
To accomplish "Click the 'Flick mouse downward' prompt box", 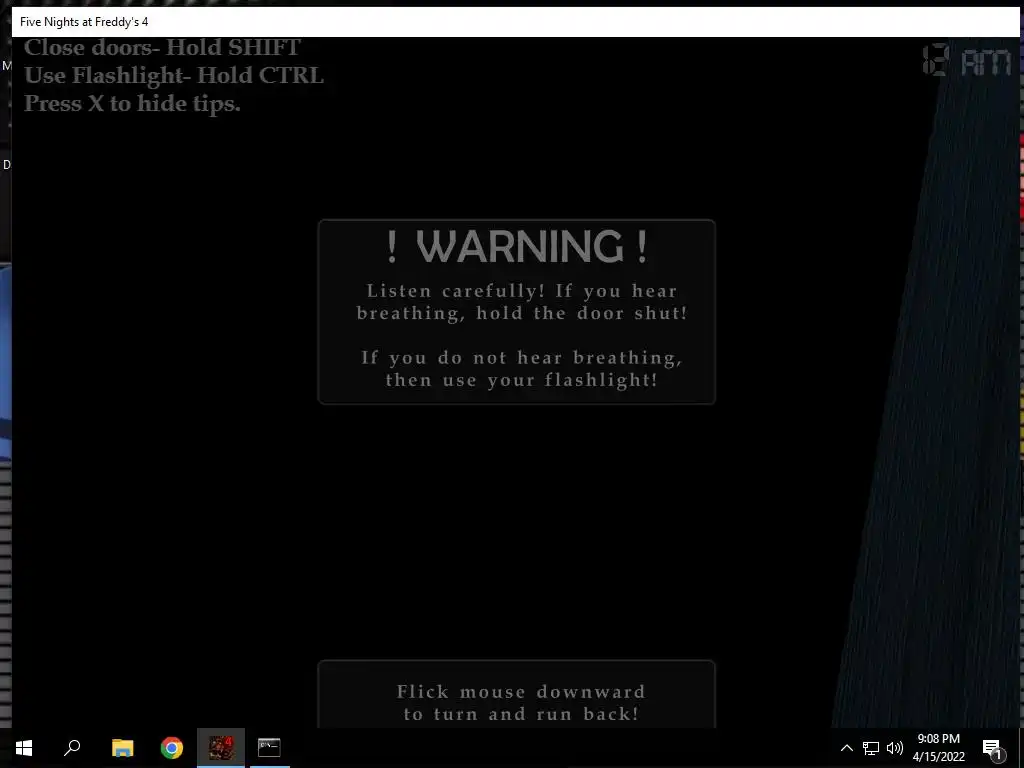I will tap(517, 694).
